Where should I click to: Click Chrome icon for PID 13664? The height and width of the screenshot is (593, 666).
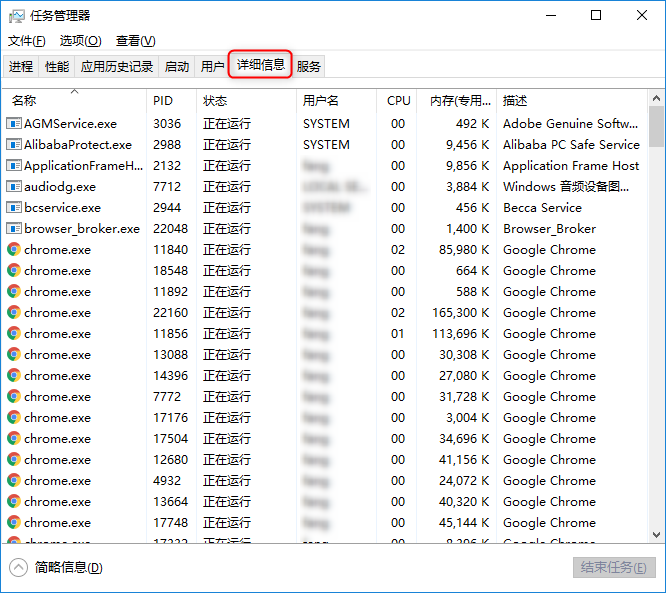coord(14,502)
